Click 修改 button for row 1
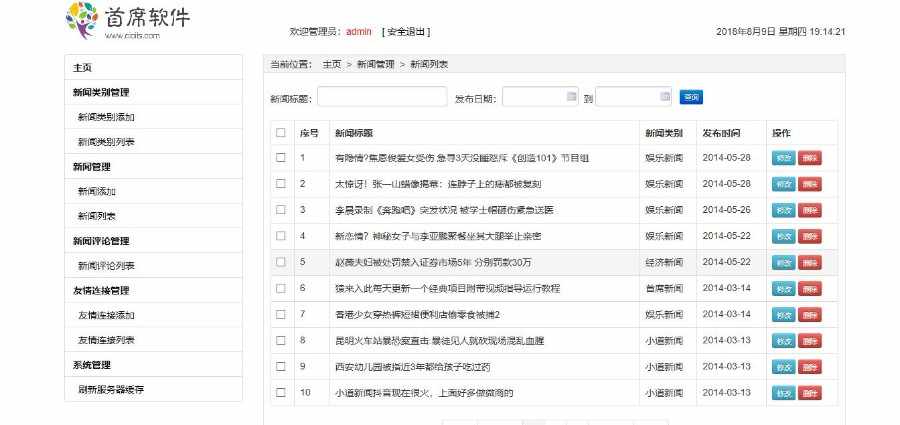This screenshot has width=900, height=425. tap(783, 158)
